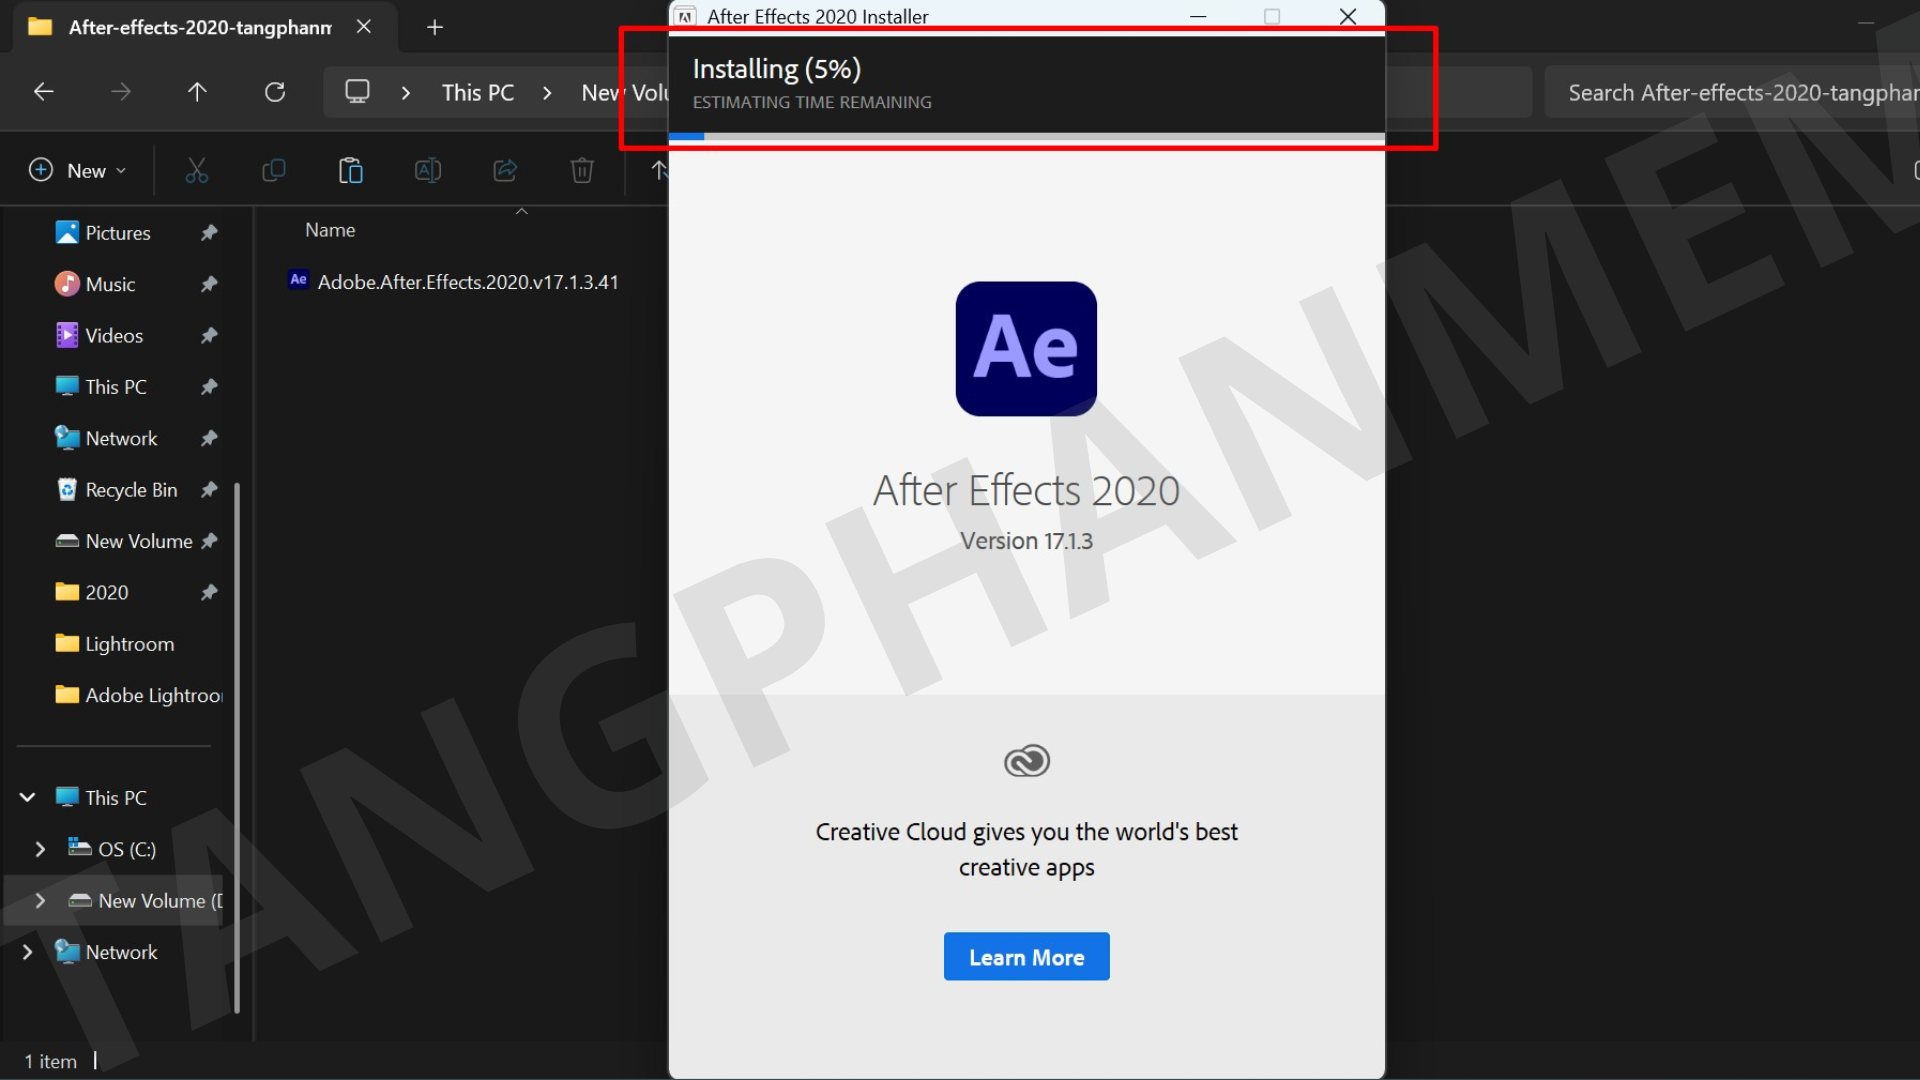
Task: Click the Share icon in toolbar
Action: click(505, 170)
